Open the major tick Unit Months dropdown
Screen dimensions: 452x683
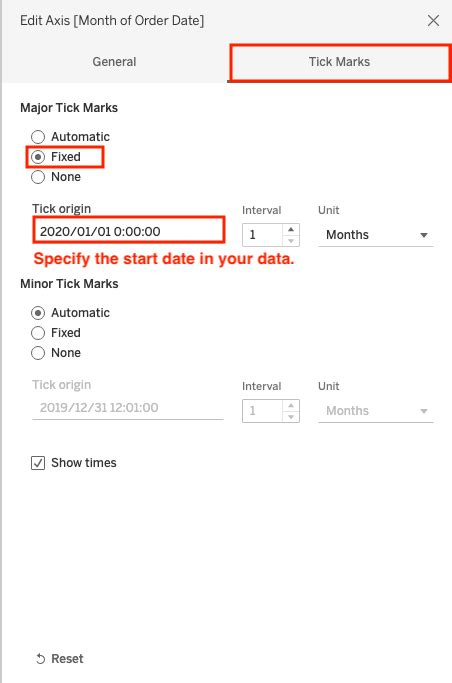[x=376, y=235]
